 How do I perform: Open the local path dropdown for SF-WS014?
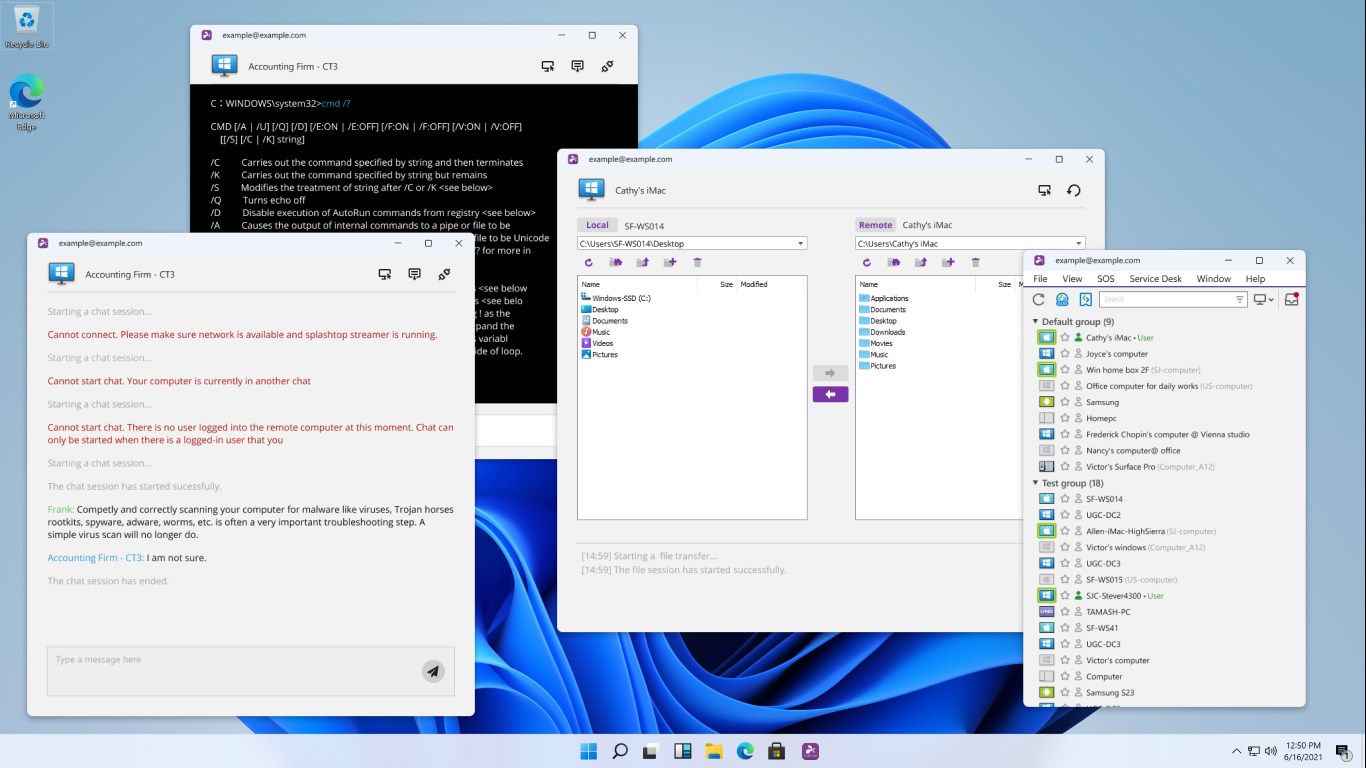coord(800,243)
